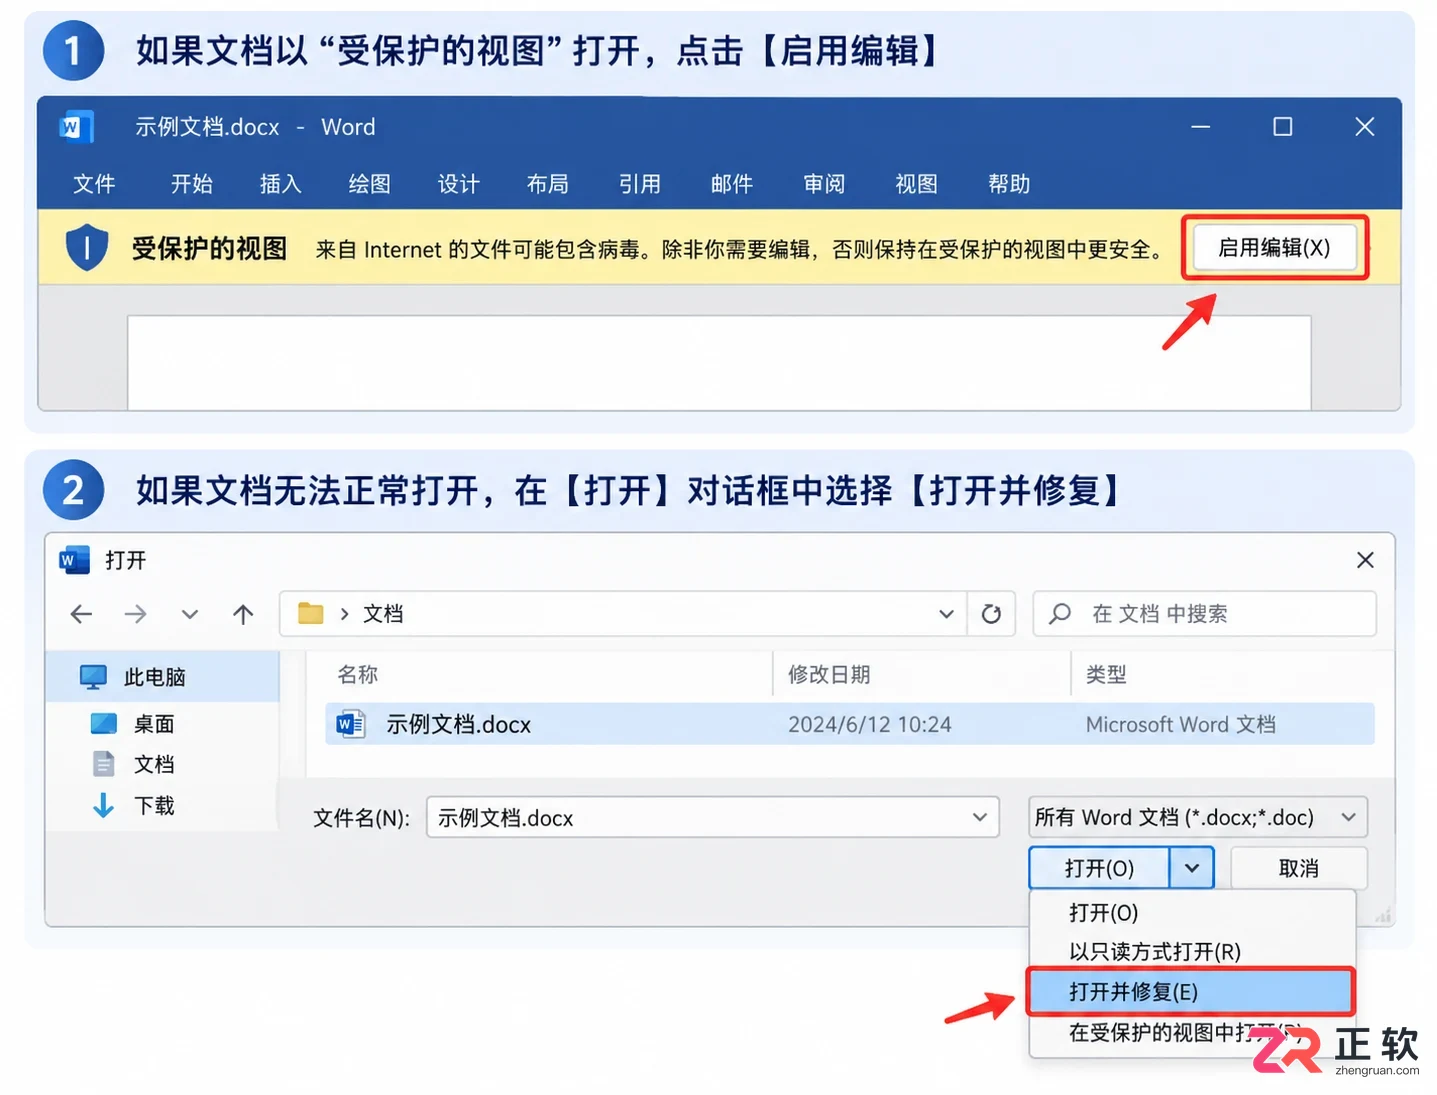
Task: Click the 启用编辑(X) button
Action: pyautogui.click(x=1274, y=248)
